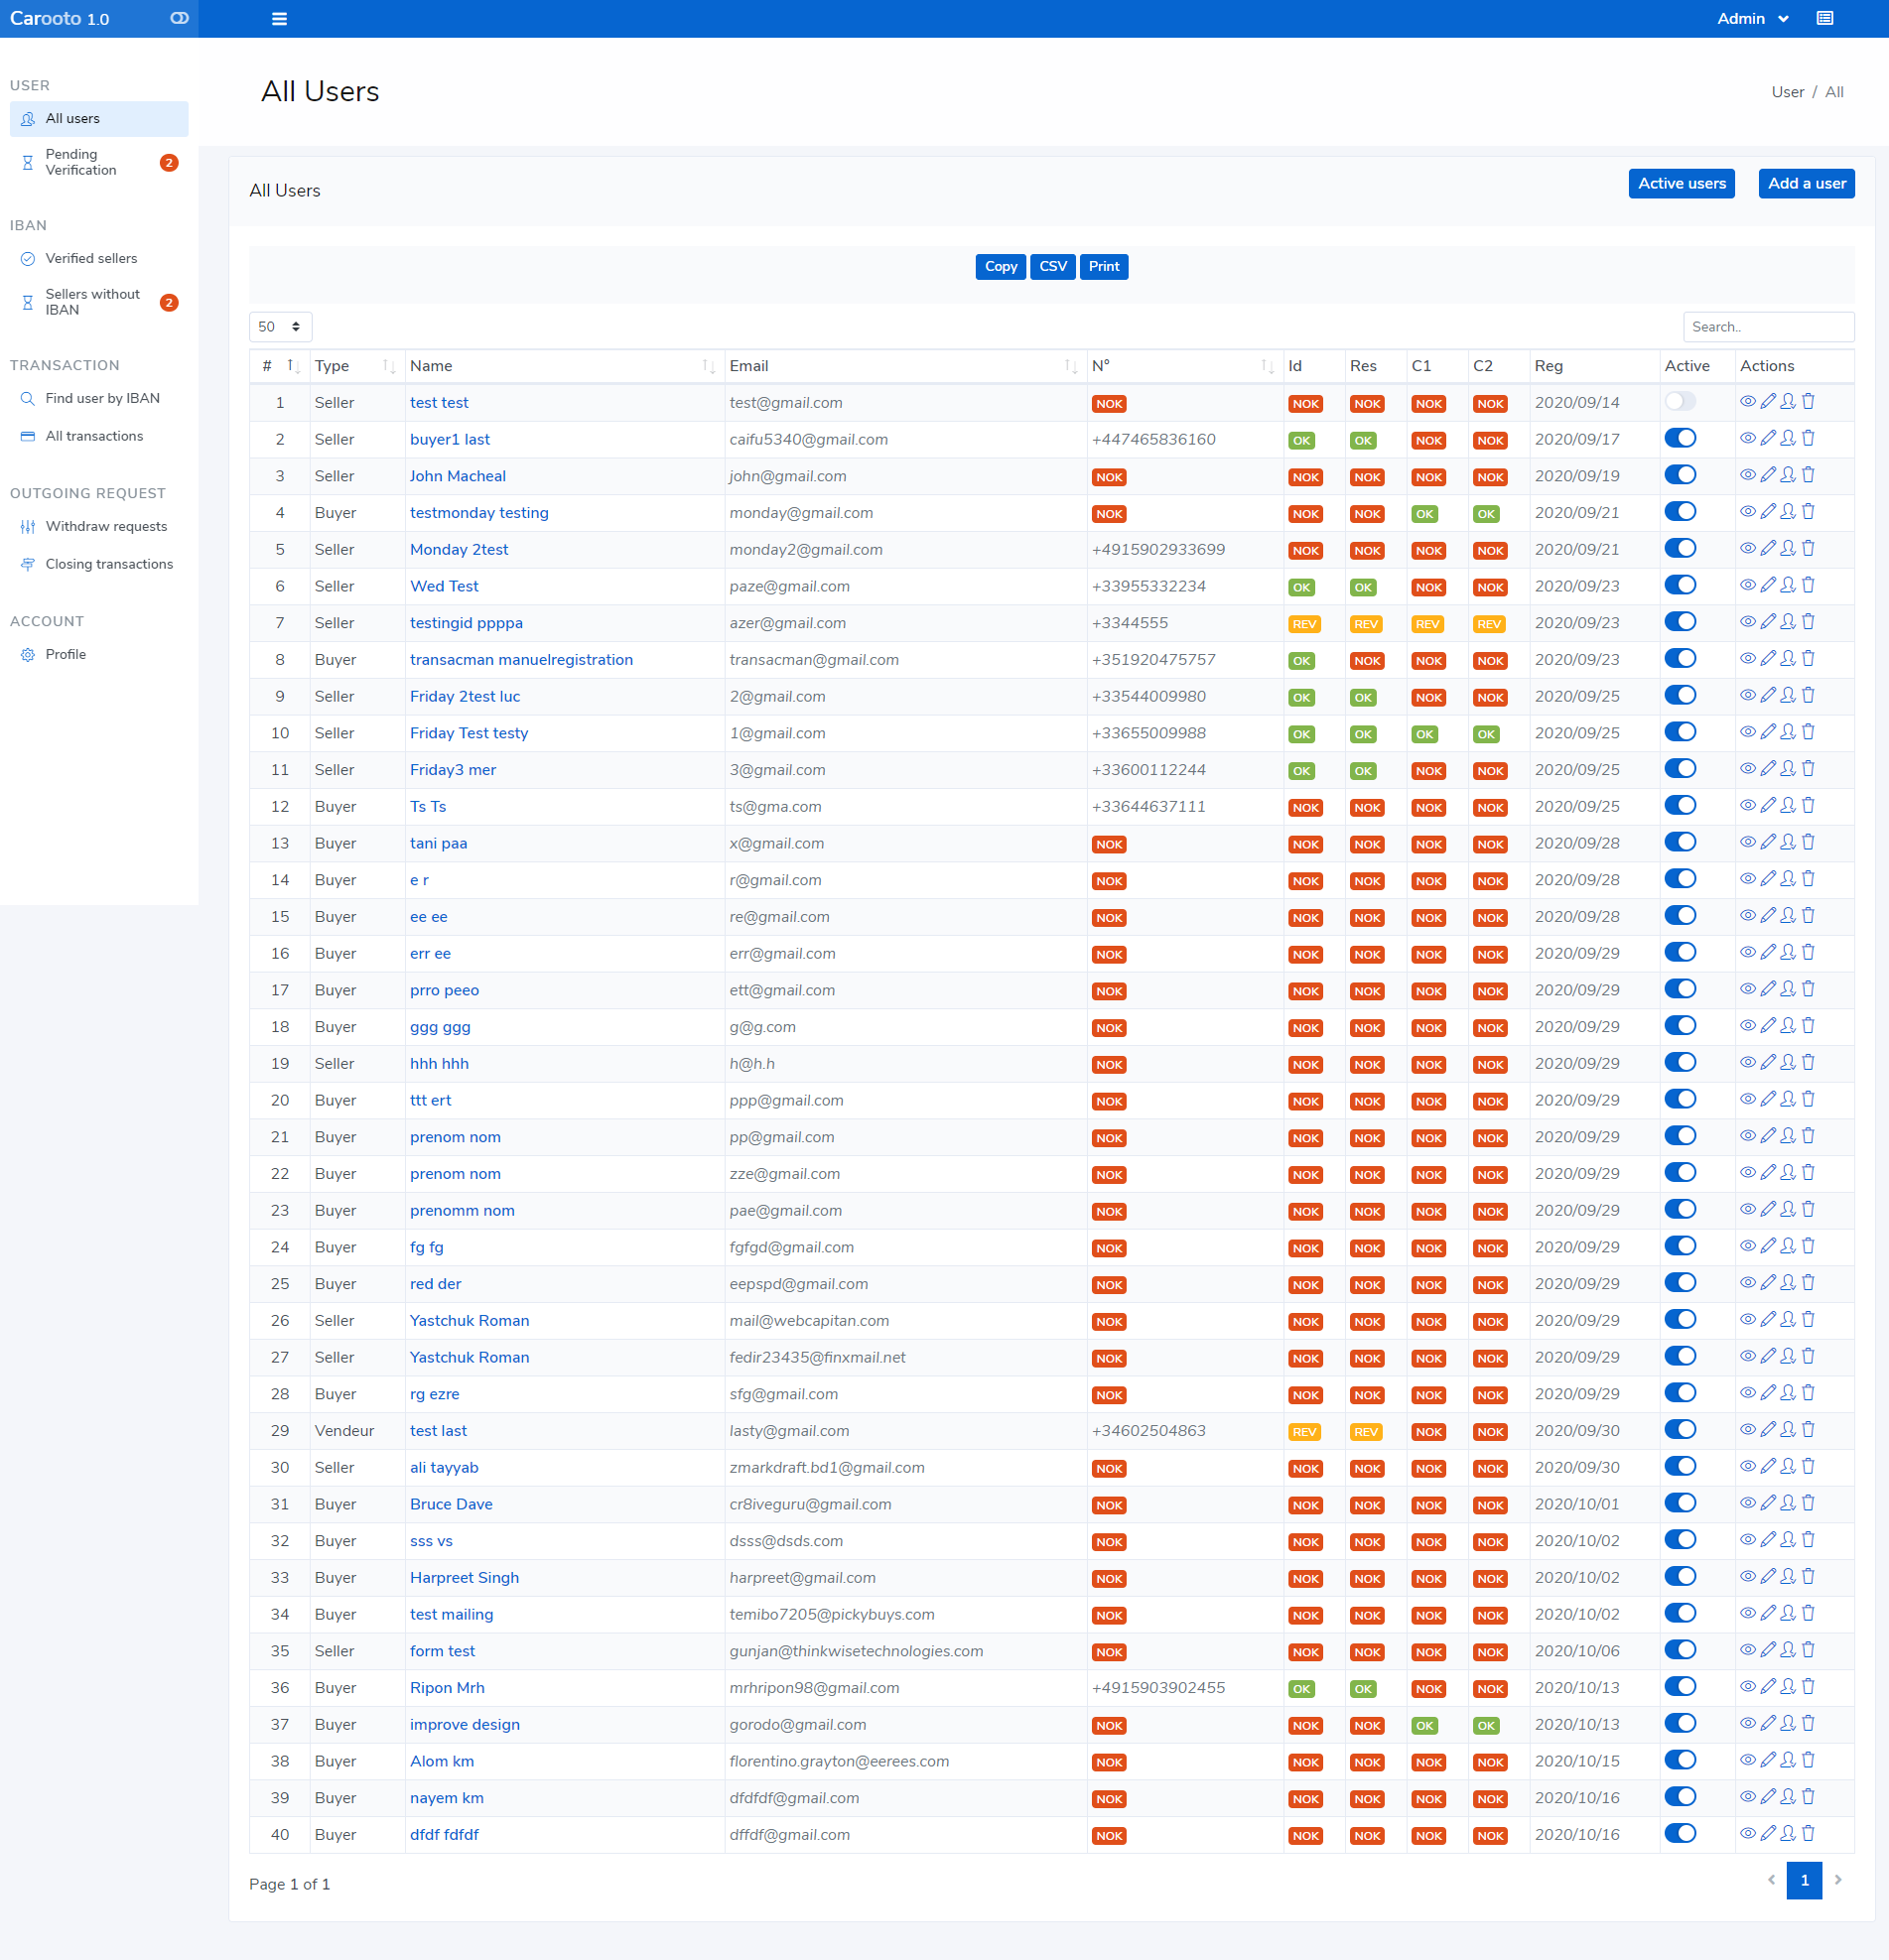Click the eye view icon for buyer1 last

coord(1747,438)
